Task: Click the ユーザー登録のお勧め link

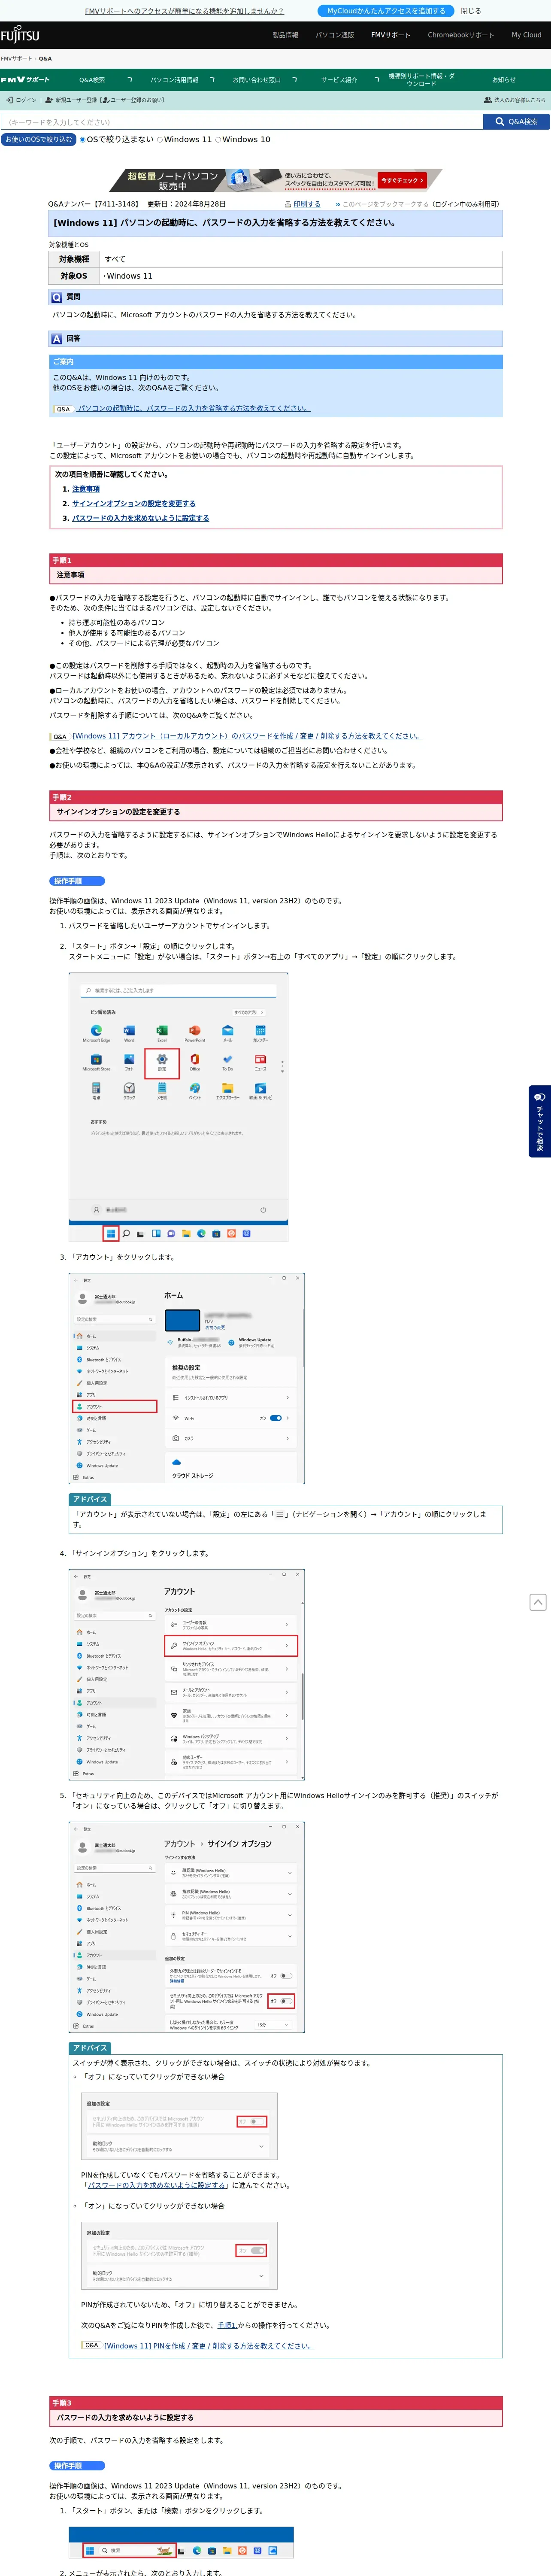Action: pyautogui.click(x=137, y=100)
